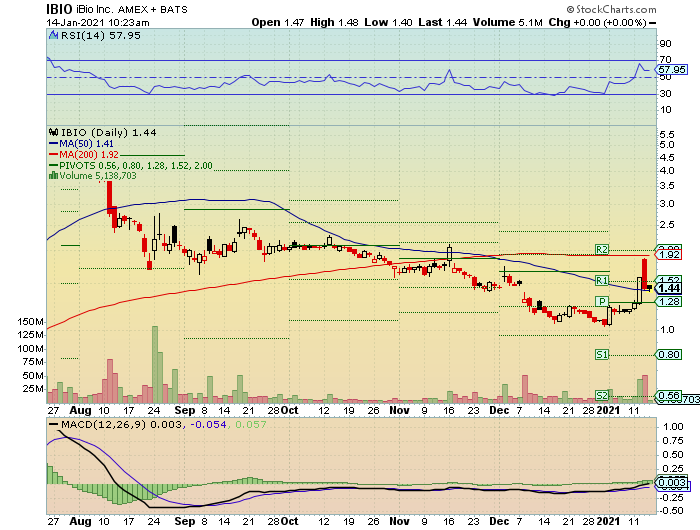Click the Last 1.44 header value
Screen dimensions: 700x530
pos(443,23)
